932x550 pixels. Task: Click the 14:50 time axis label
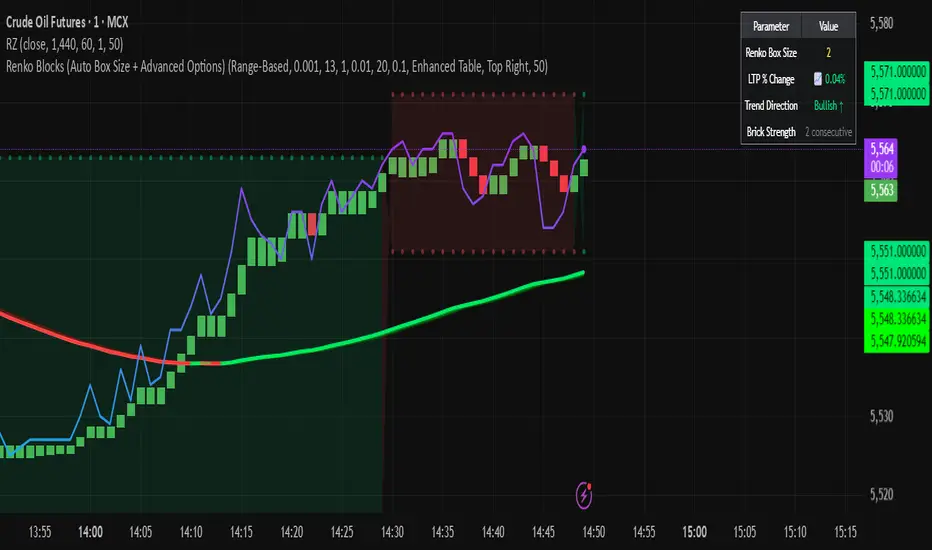click(x=593, y=532)
